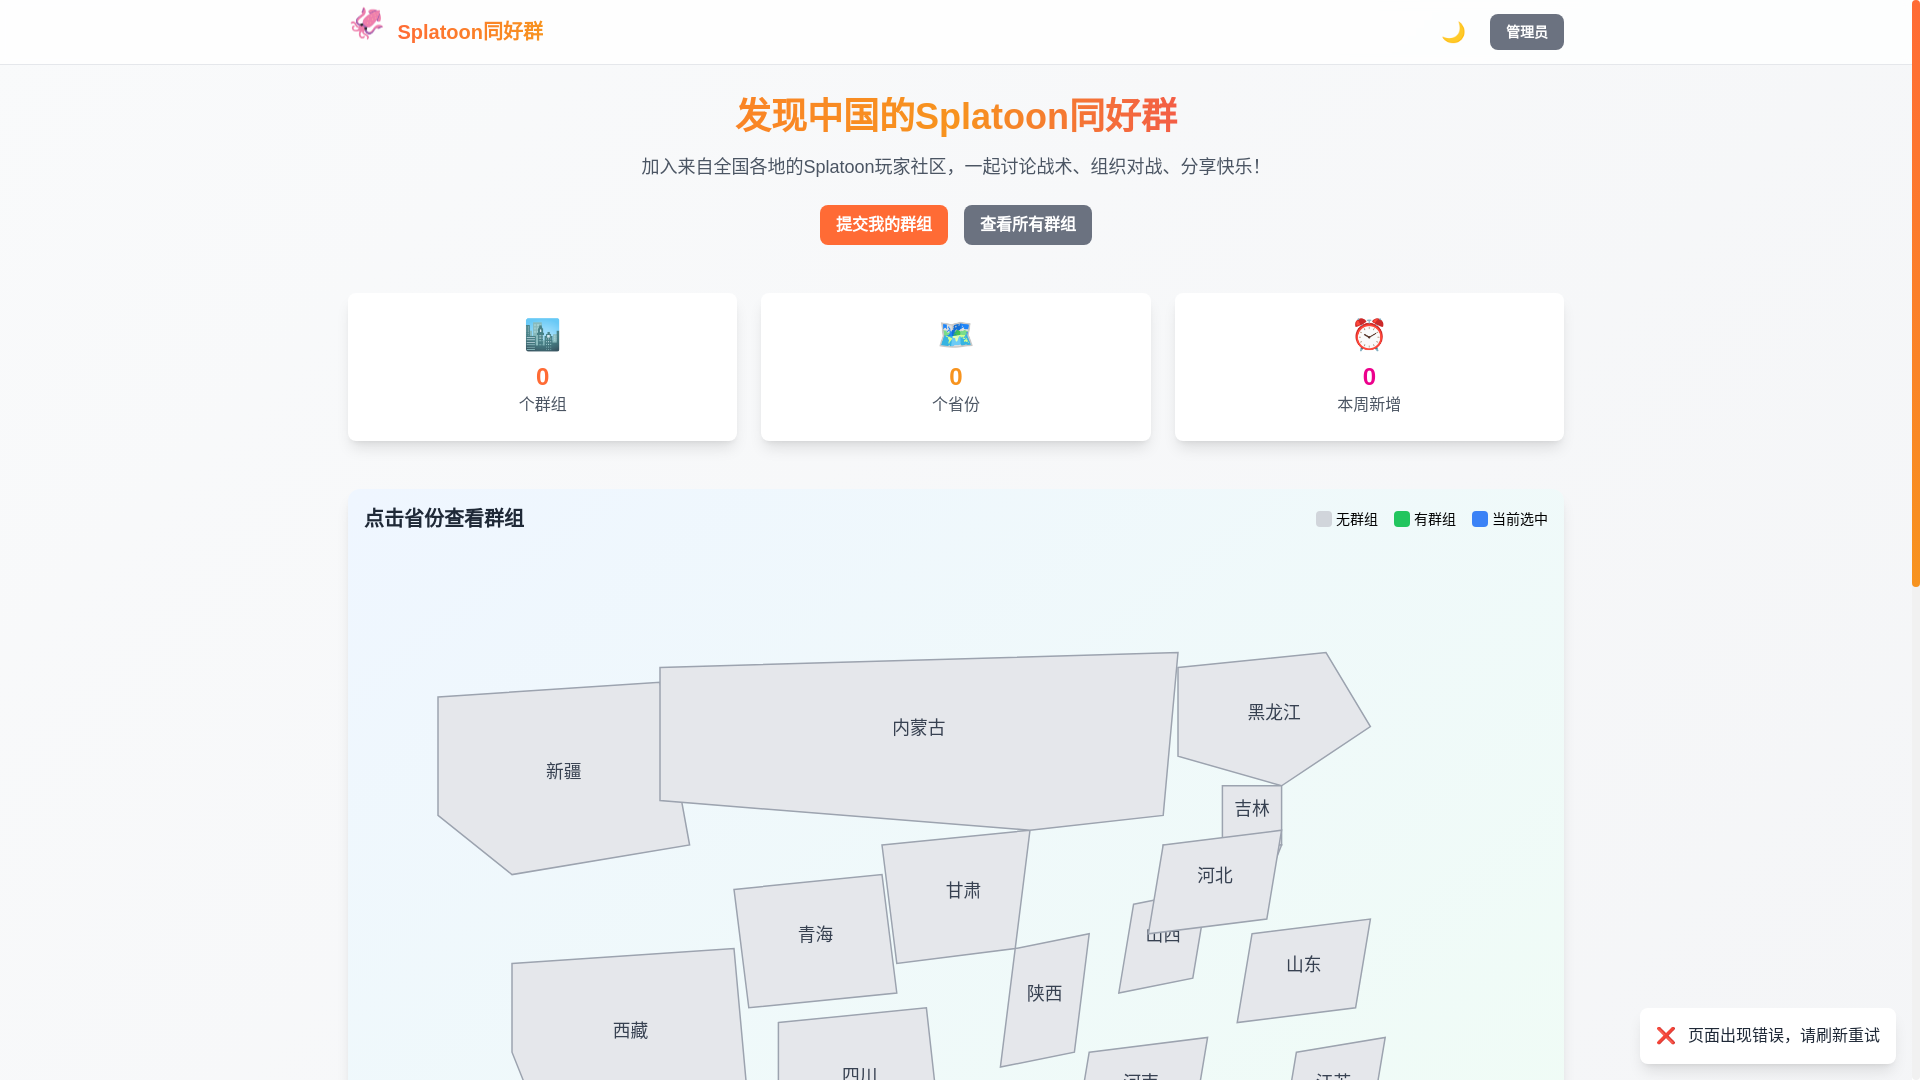
Task: Click 查看所有群组 view all button
Action: (x=1027, y=225)
